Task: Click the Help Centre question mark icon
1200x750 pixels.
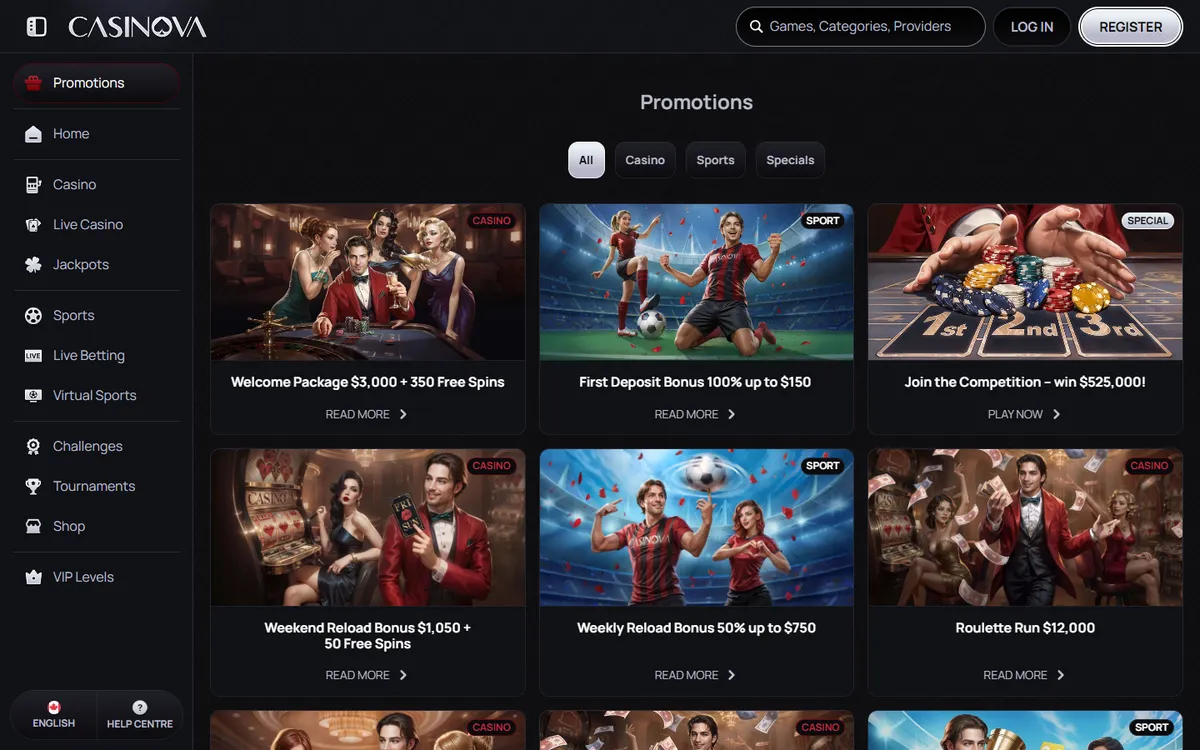Action: point(140,707)
